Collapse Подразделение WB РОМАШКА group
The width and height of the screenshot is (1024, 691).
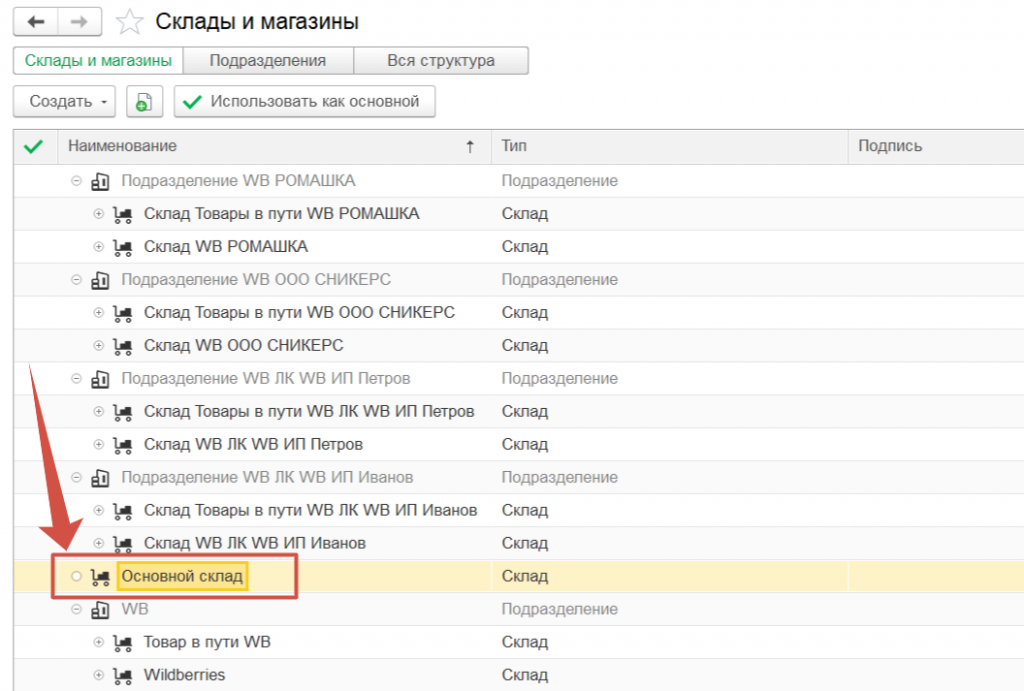76,182
